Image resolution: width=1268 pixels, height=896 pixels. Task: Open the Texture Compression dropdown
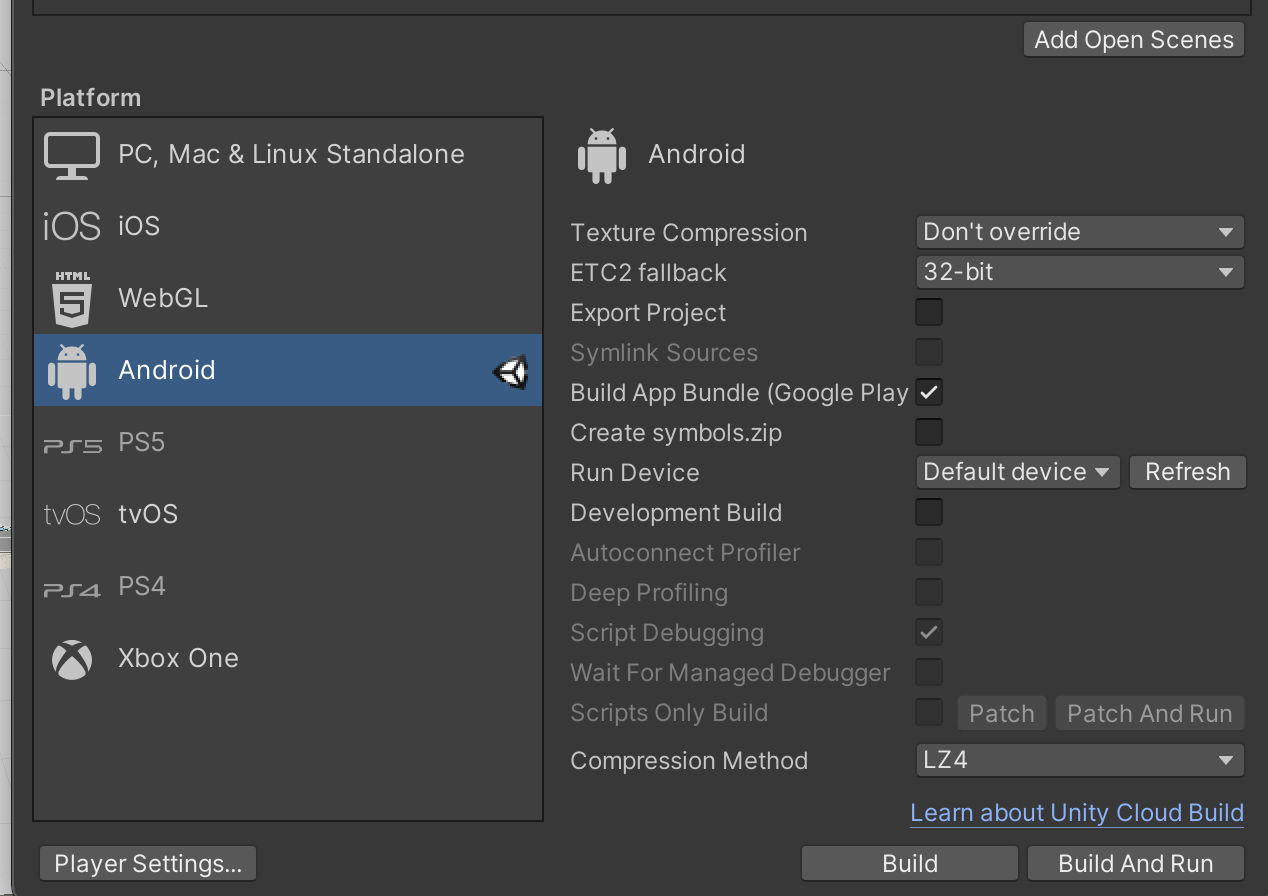coord(1079,232)
